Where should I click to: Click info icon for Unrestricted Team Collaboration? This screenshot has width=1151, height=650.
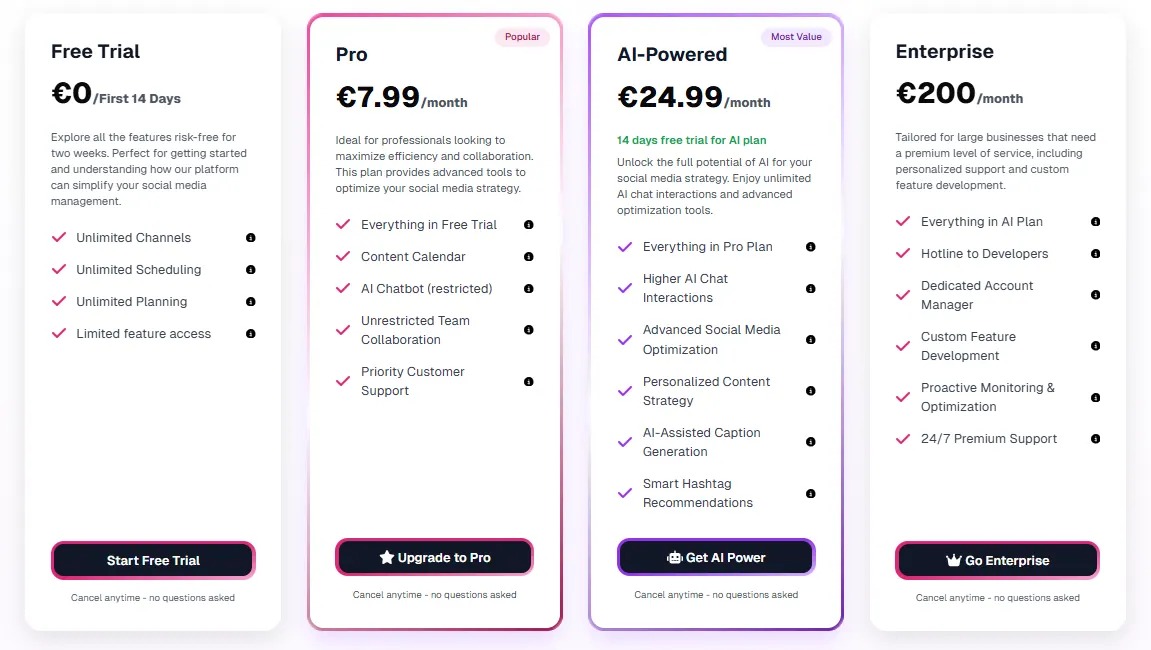529,330
